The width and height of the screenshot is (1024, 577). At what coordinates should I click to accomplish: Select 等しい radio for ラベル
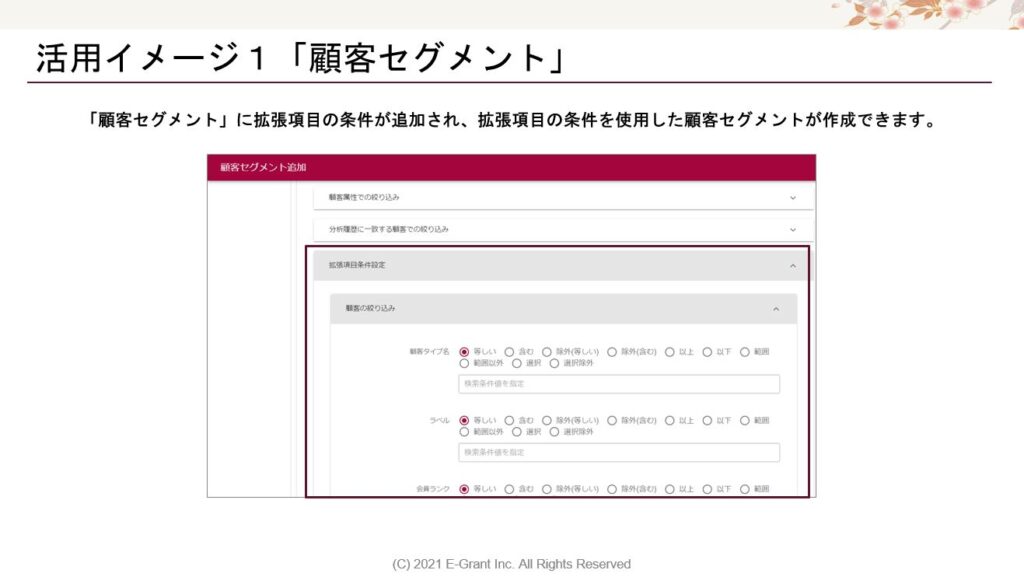tap(464, 421)
